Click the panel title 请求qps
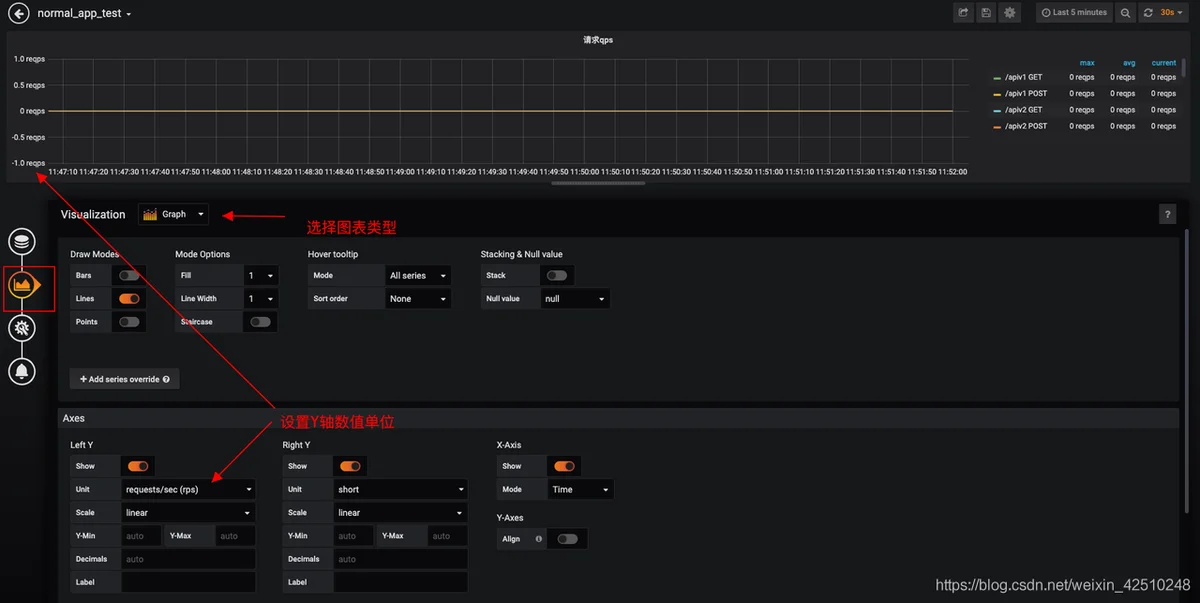Screen dimensions: 1200x603 point(598,41)
